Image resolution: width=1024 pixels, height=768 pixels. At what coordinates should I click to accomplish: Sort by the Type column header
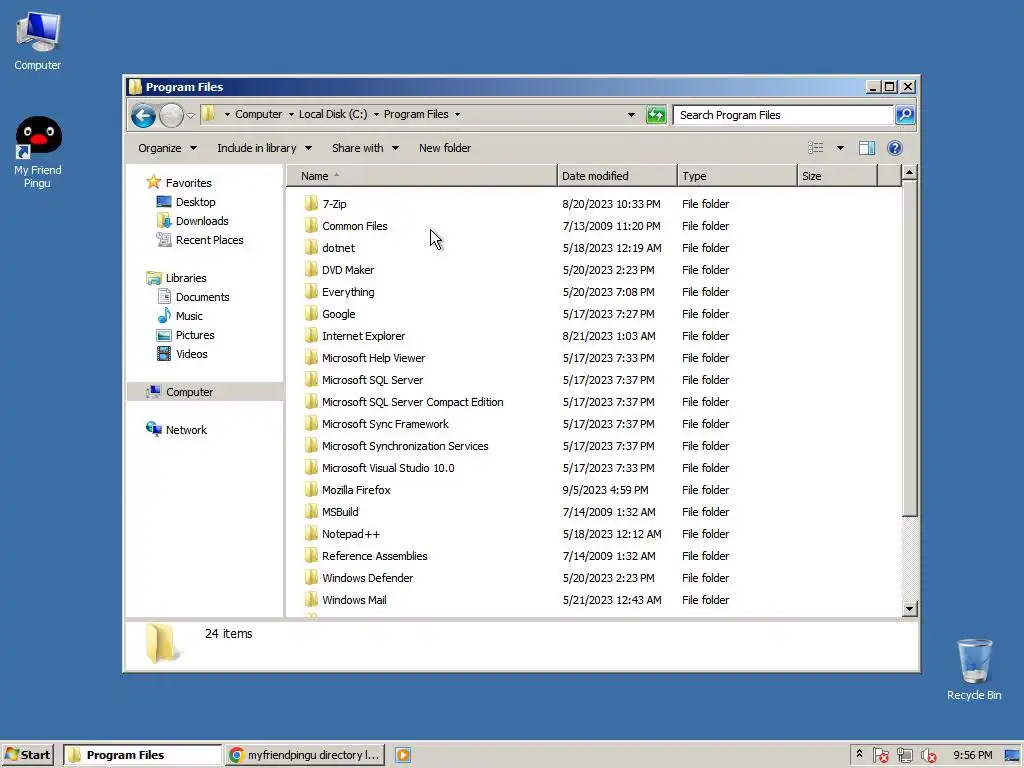tap(737, 176)
